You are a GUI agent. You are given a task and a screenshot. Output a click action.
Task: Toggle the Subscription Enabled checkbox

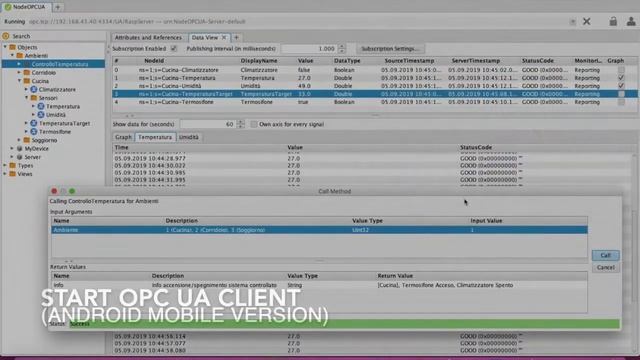pos(174,49)
